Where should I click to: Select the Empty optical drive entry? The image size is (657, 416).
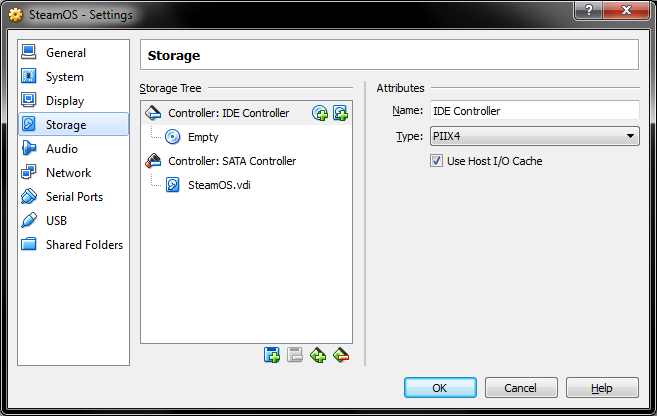(x=202, y=137)
